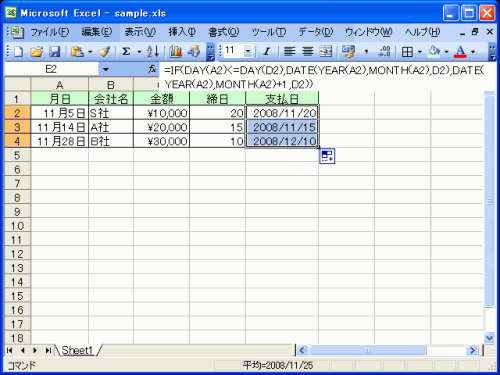This screenshot has height=375, width=500.
Task: Expand the Paste options dropdown
Action: (x=90, y=52)
